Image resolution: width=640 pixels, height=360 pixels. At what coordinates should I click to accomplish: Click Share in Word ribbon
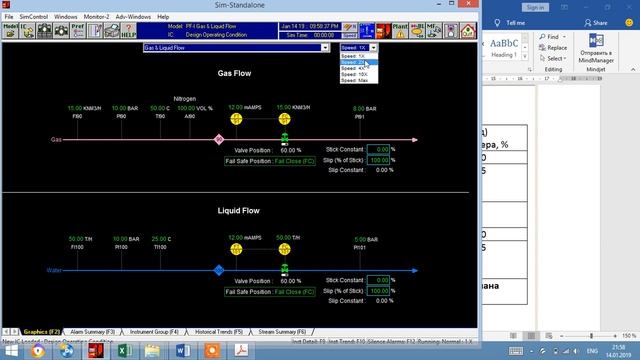596,23
